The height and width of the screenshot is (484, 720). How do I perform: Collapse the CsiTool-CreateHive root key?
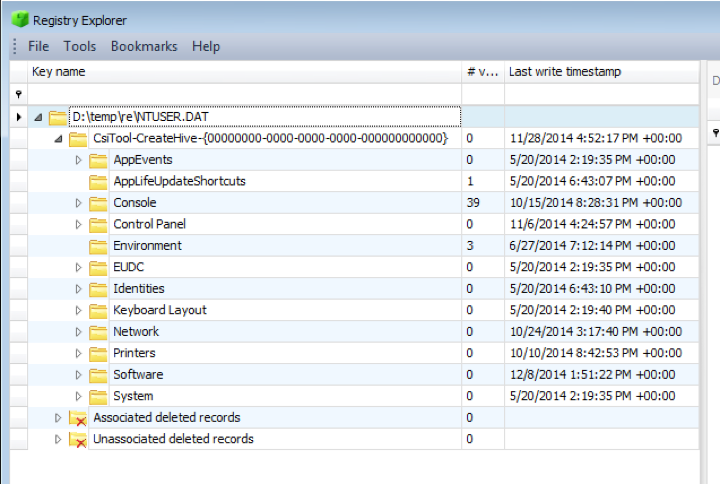[x=58, y=139]
